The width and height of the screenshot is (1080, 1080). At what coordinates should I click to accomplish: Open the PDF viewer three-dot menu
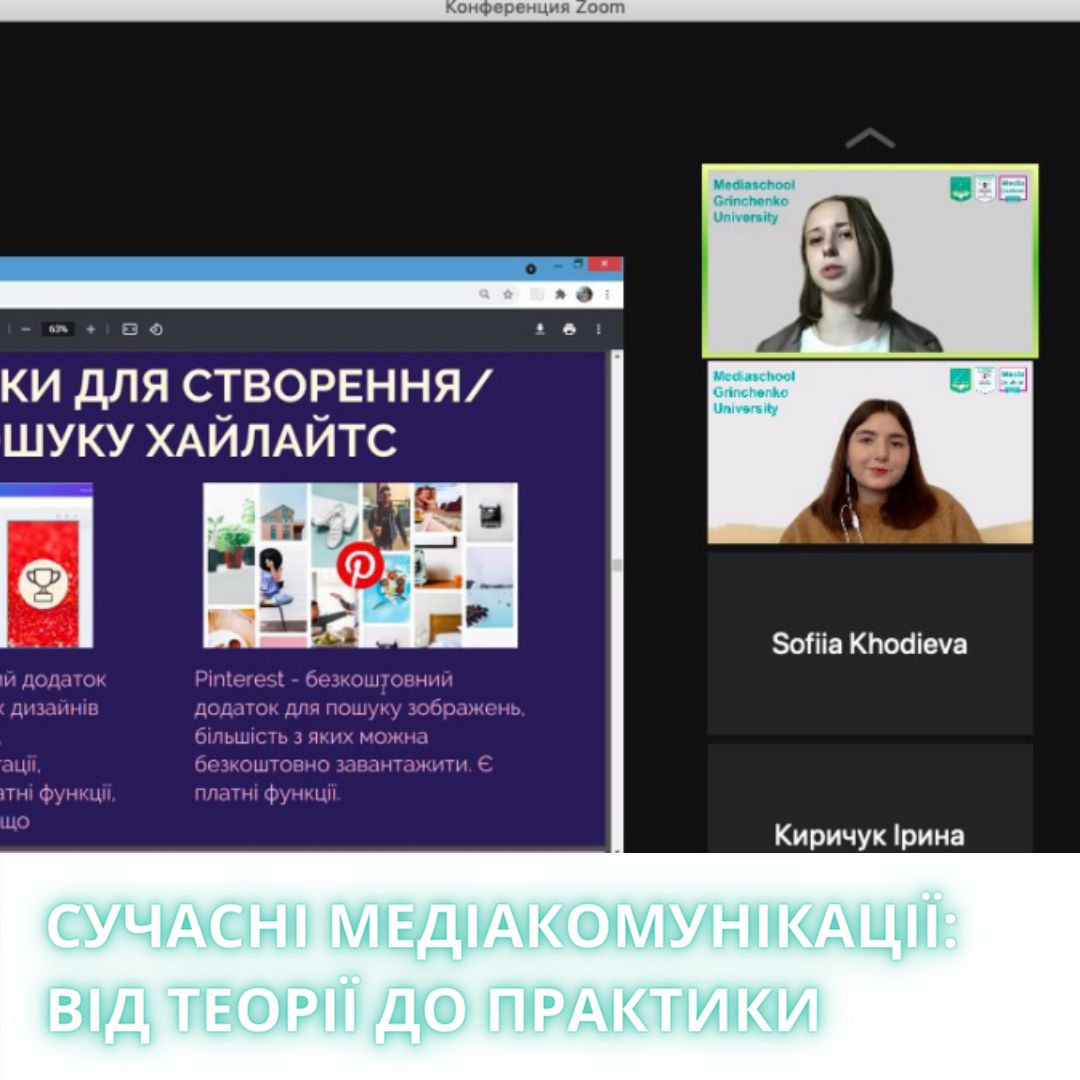(x=599, y=329)
